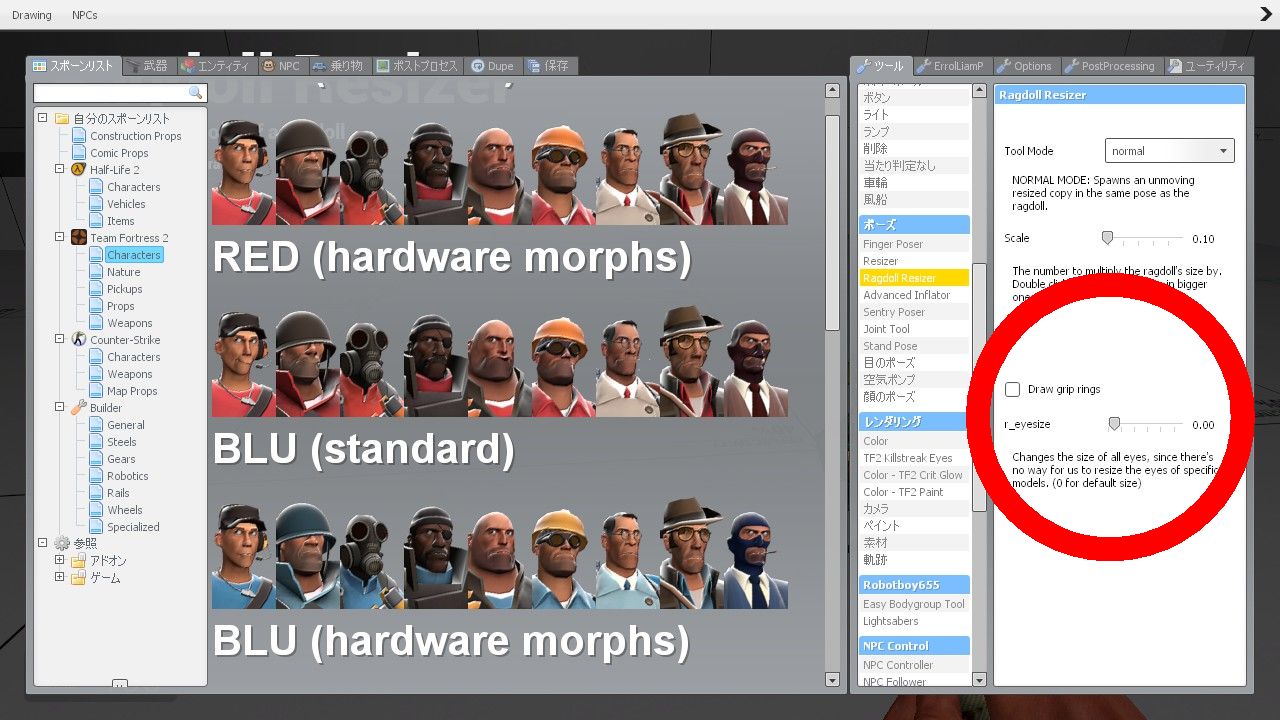This screenshot has width=1280, height=720.
Task: Click the Counter-Strike icon in the tree
Action: point(79,340)
